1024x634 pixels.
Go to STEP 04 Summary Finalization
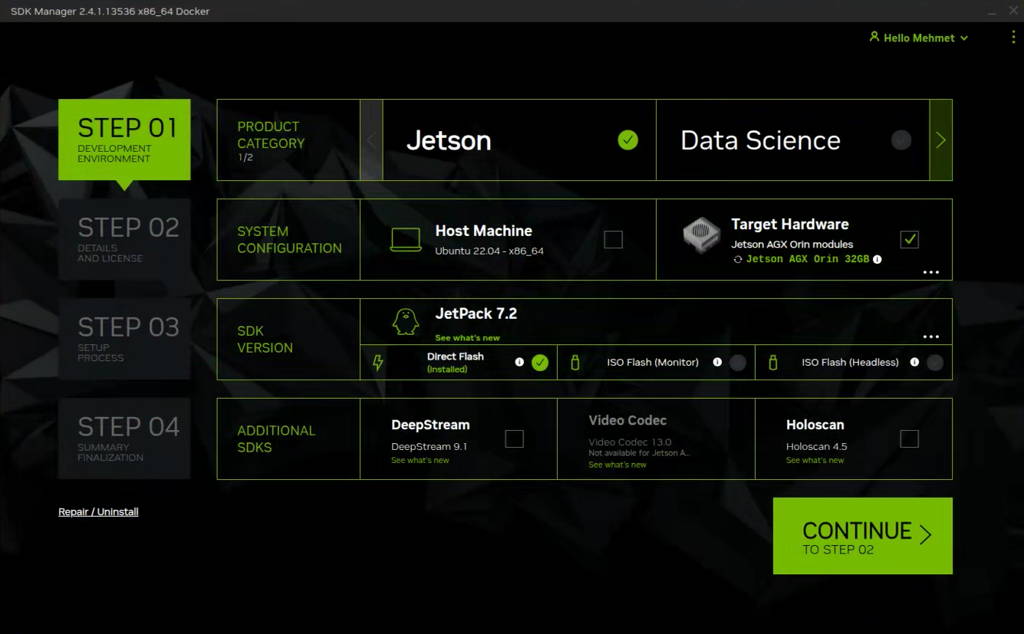point(124,439)
